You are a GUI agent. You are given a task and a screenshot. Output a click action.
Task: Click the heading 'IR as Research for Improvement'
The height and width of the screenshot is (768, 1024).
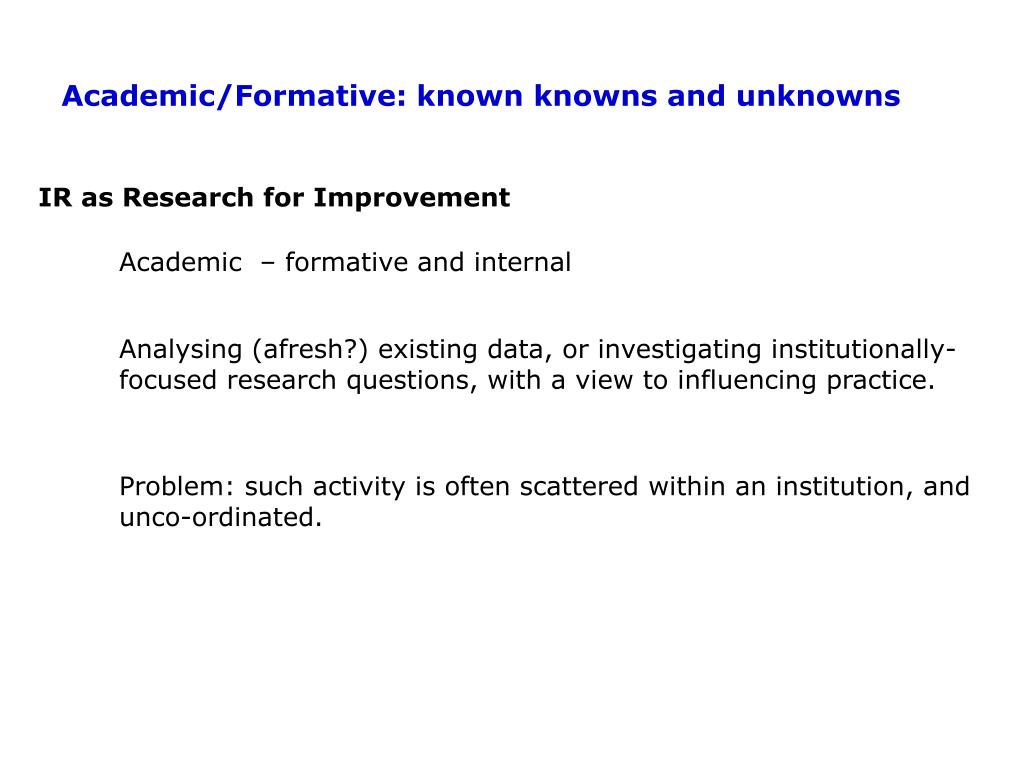pyautogui.click(x=274, y=198)
